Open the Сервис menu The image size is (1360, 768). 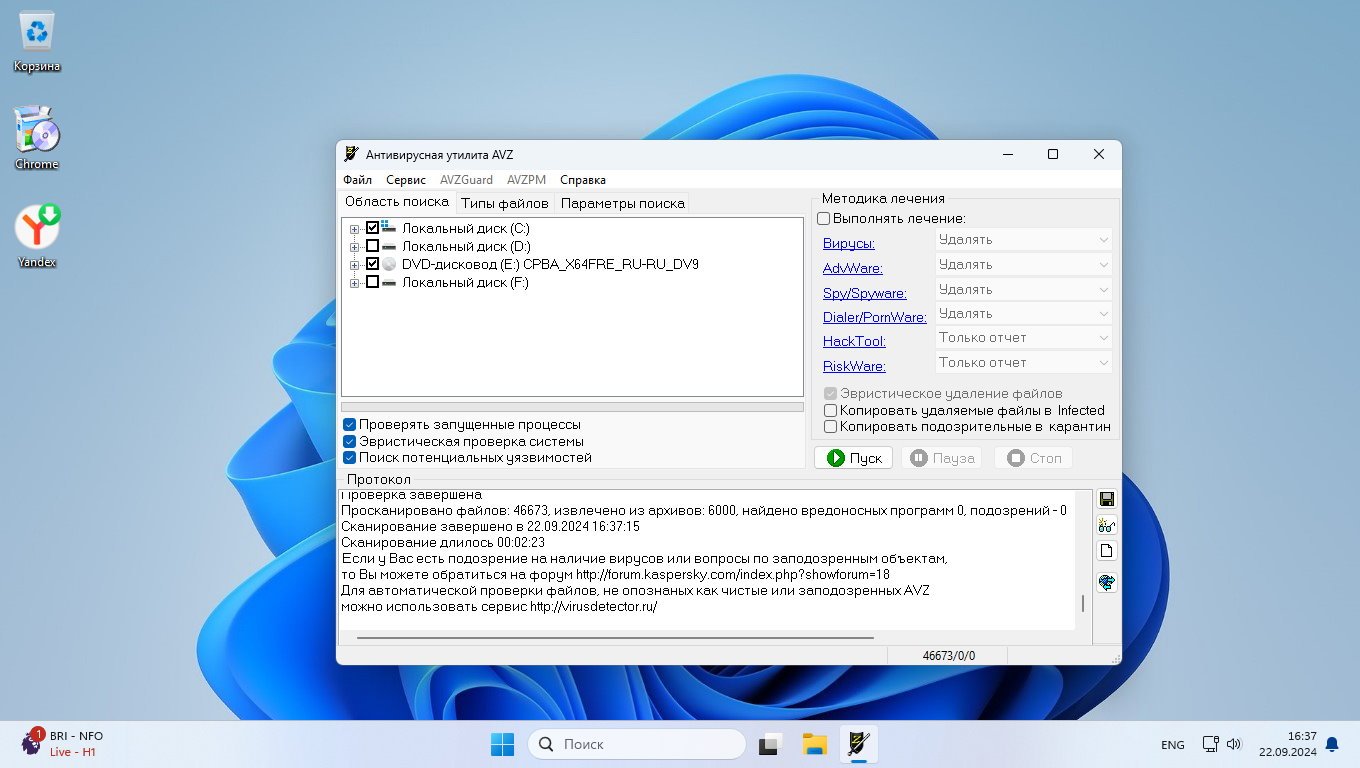pyautogui.click(x=405, y=180)
